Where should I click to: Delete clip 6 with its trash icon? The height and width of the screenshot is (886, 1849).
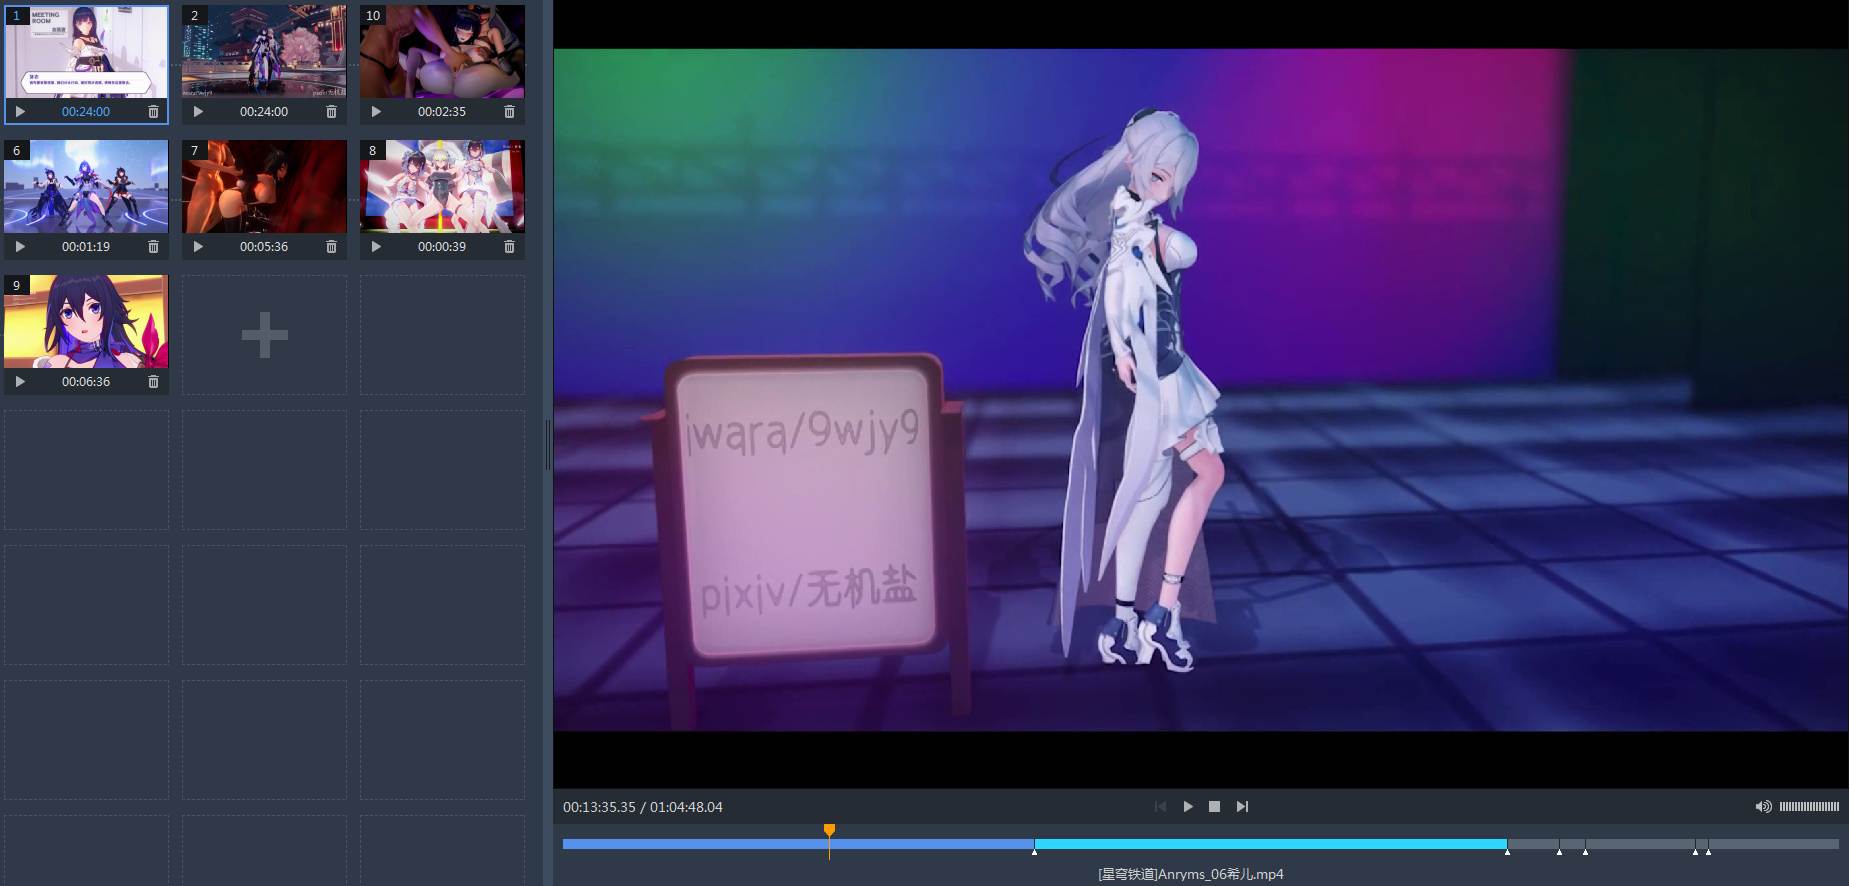tap(153, 247)
